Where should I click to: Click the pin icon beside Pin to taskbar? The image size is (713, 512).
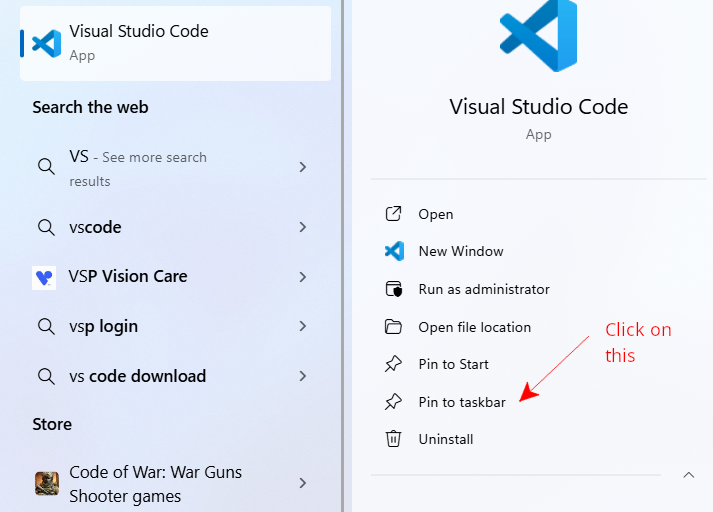393,402
